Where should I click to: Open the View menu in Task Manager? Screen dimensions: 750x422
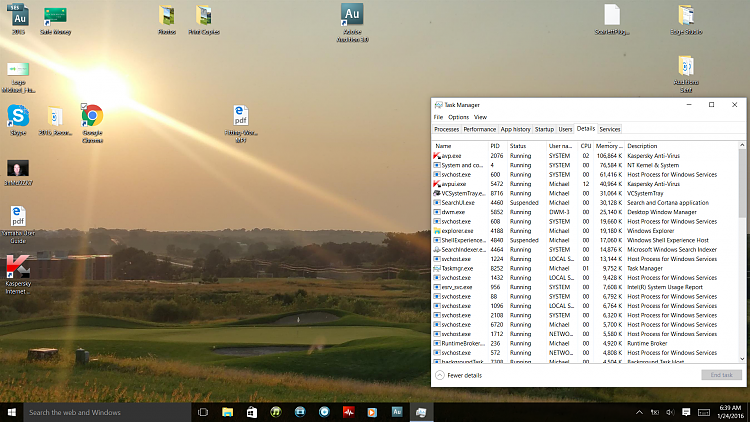click(x=480, y=117)
